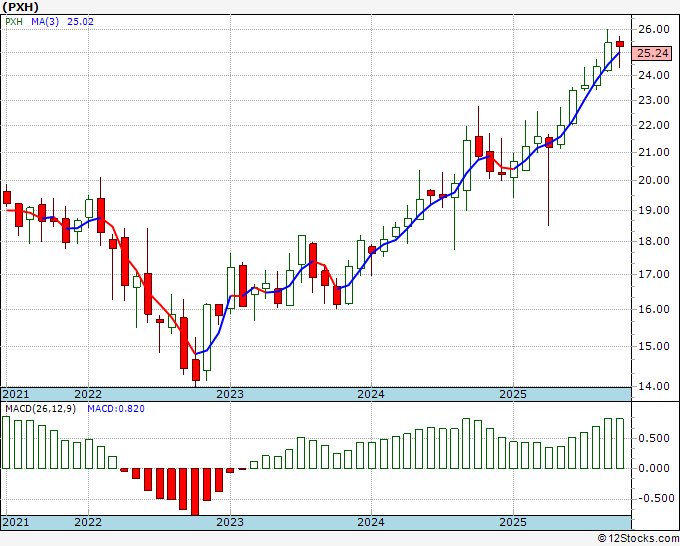Click 2025 on the price chart timeline
Image resolution: width=680 pixels, height=546 pixels.
(513, 394)
